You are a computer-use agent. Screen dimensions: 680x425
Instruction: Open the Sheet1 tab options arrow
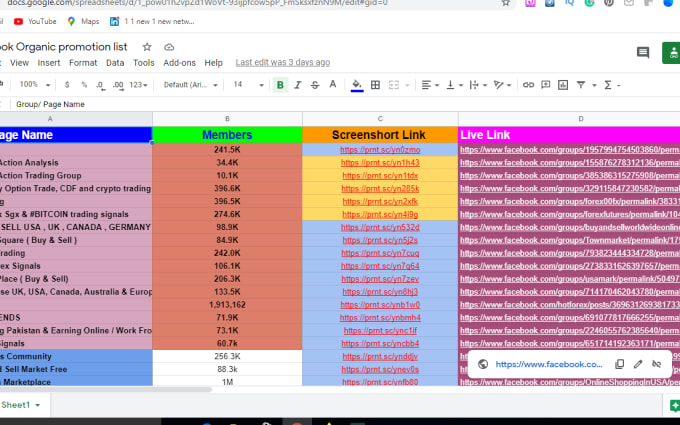(38, 405)
